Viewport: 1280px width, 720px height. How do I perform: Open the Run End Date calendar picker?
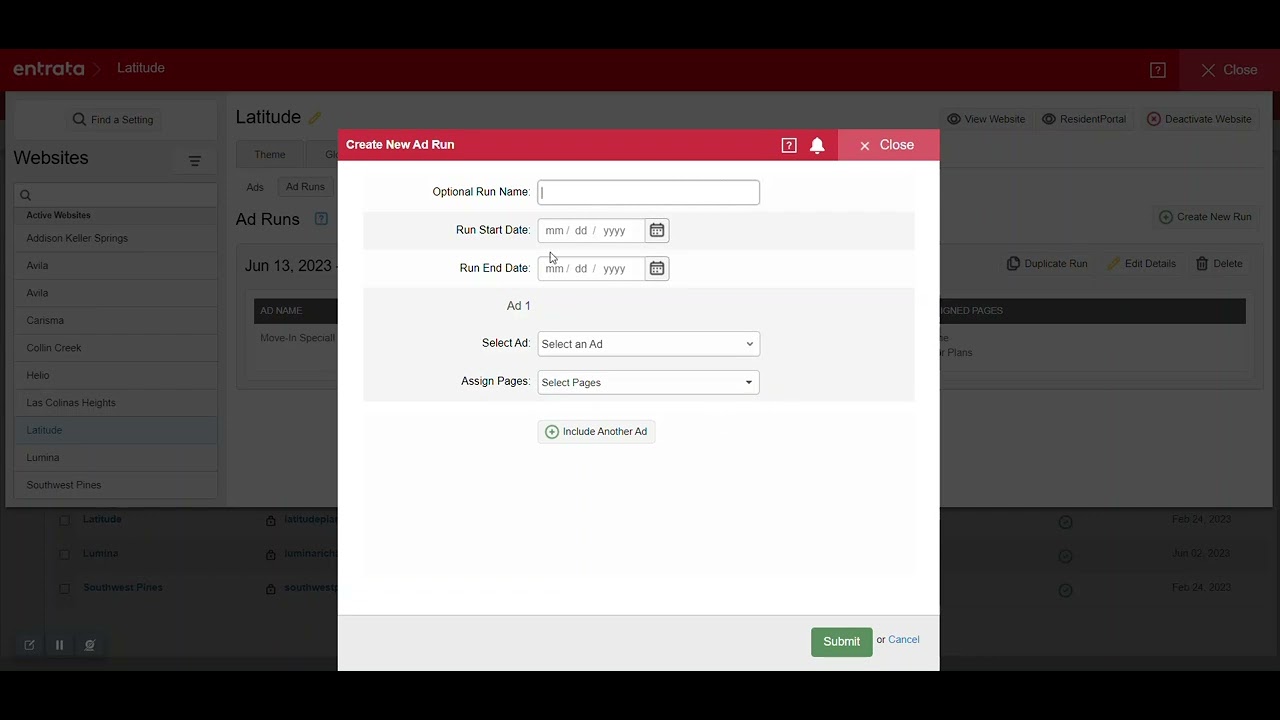(657, 268)
